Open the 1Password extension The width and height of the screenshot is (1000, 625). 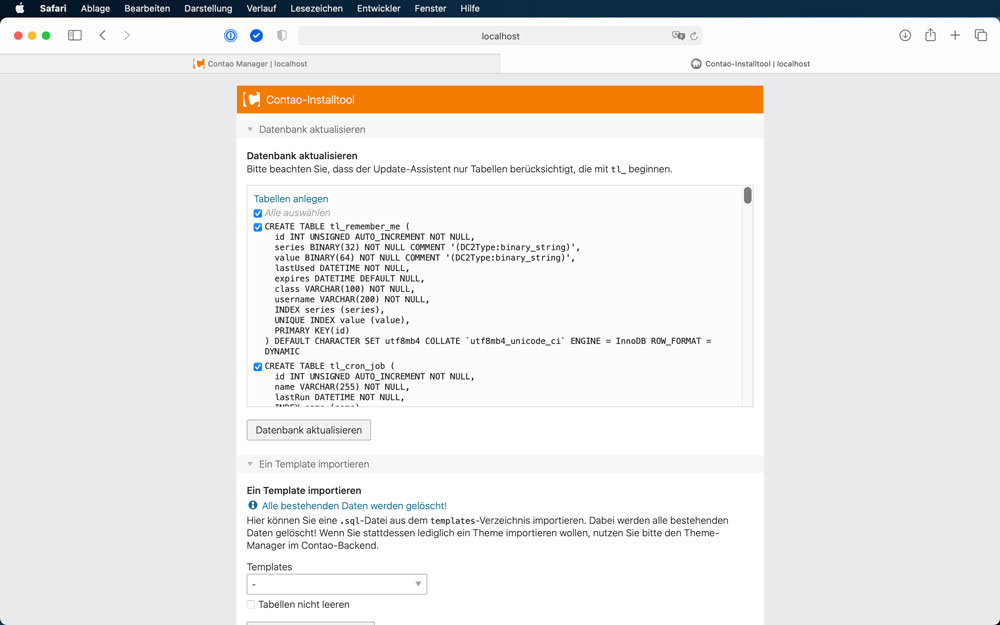(231, 36)
